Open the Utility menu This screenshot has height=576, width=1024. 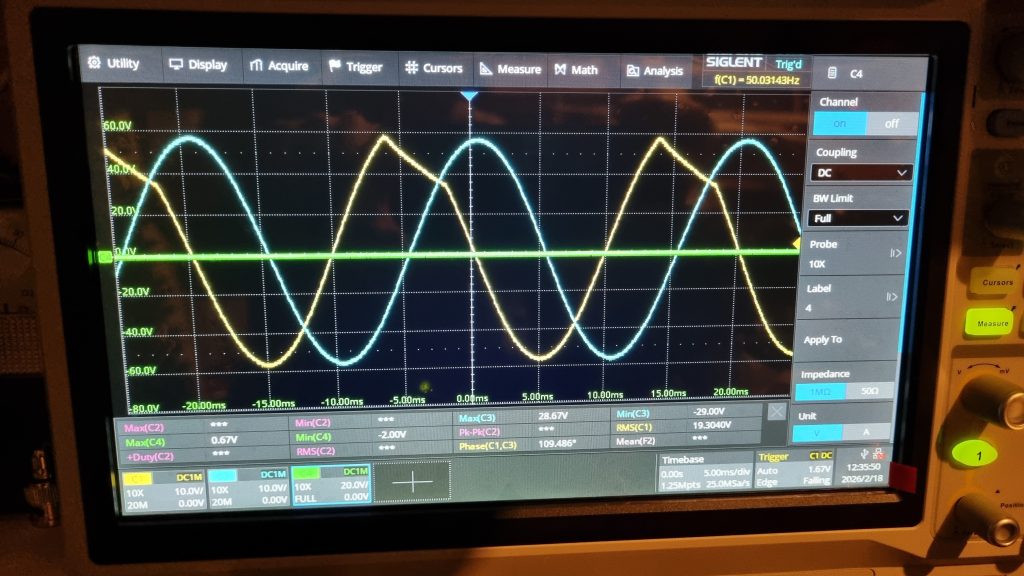113,64
